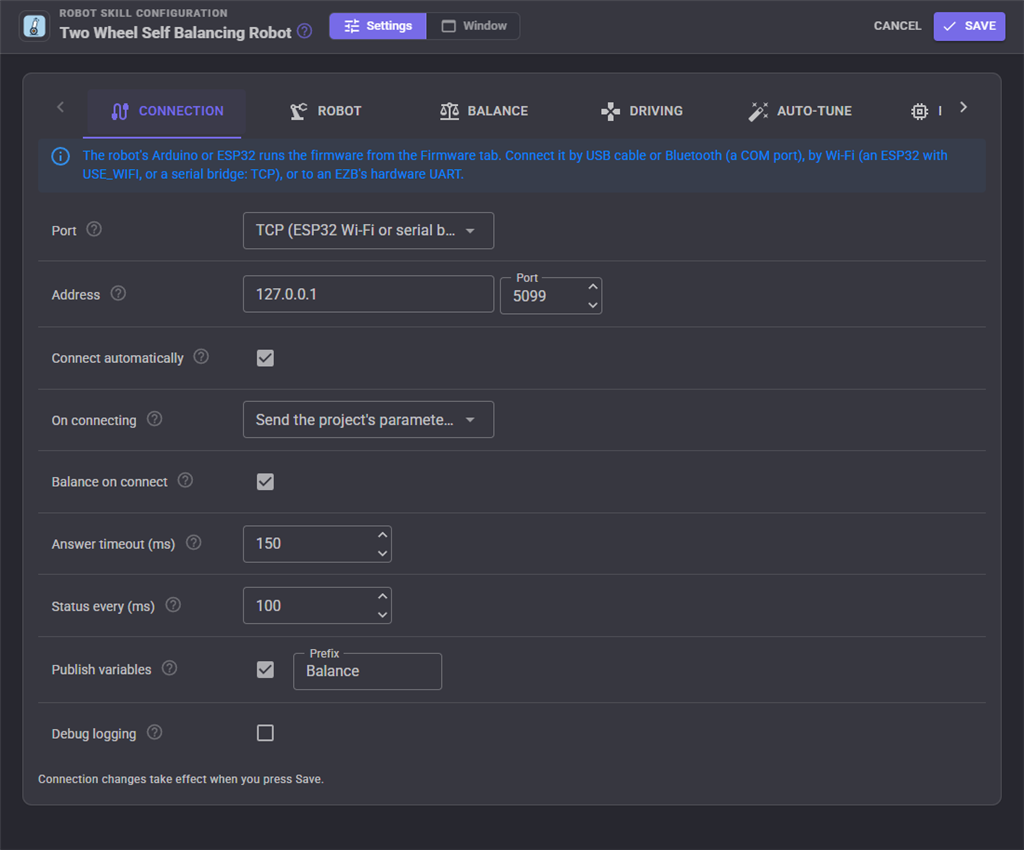Increment the Answer timeout value
1024x850 pixels.
coord(383,535)
